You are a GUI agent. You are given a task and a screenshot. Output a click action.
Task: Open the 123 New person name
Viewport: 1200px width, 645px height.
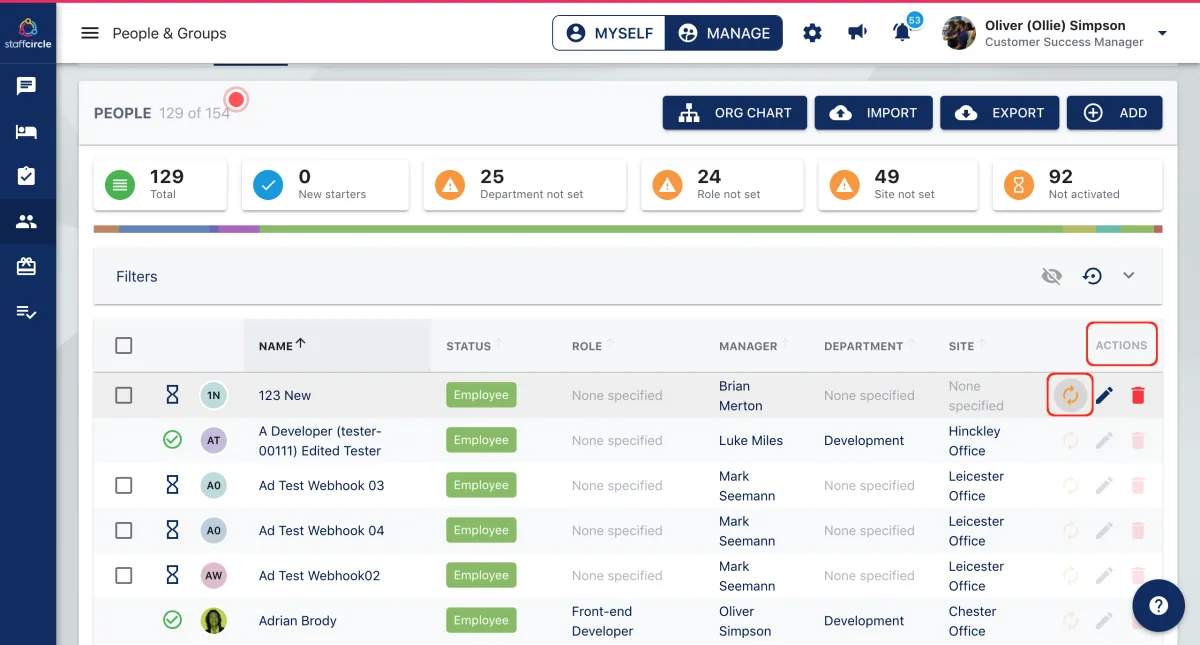tap(285, 395)
